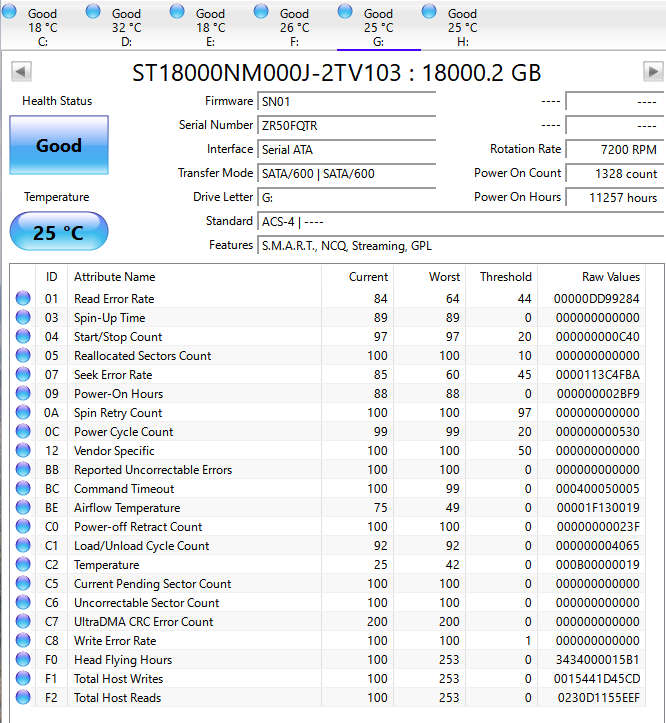Click the Threshold column header
This screenshot has height=723, width=666.
[502, 277]
